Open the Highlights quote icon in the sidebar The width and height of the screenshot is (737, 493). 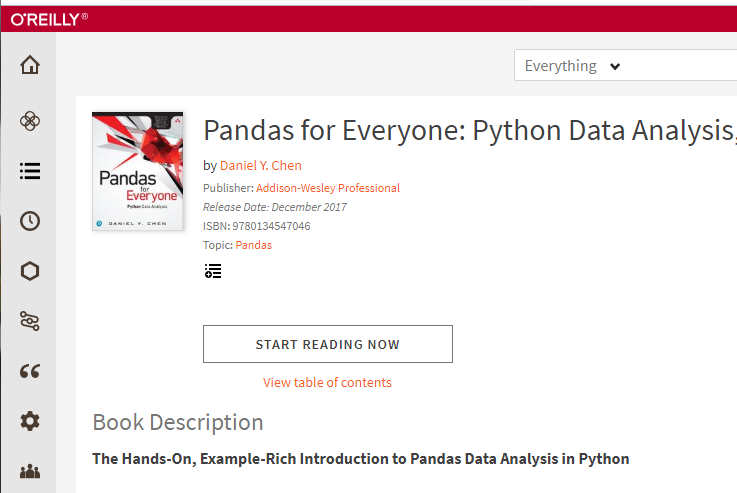[30, 371]
